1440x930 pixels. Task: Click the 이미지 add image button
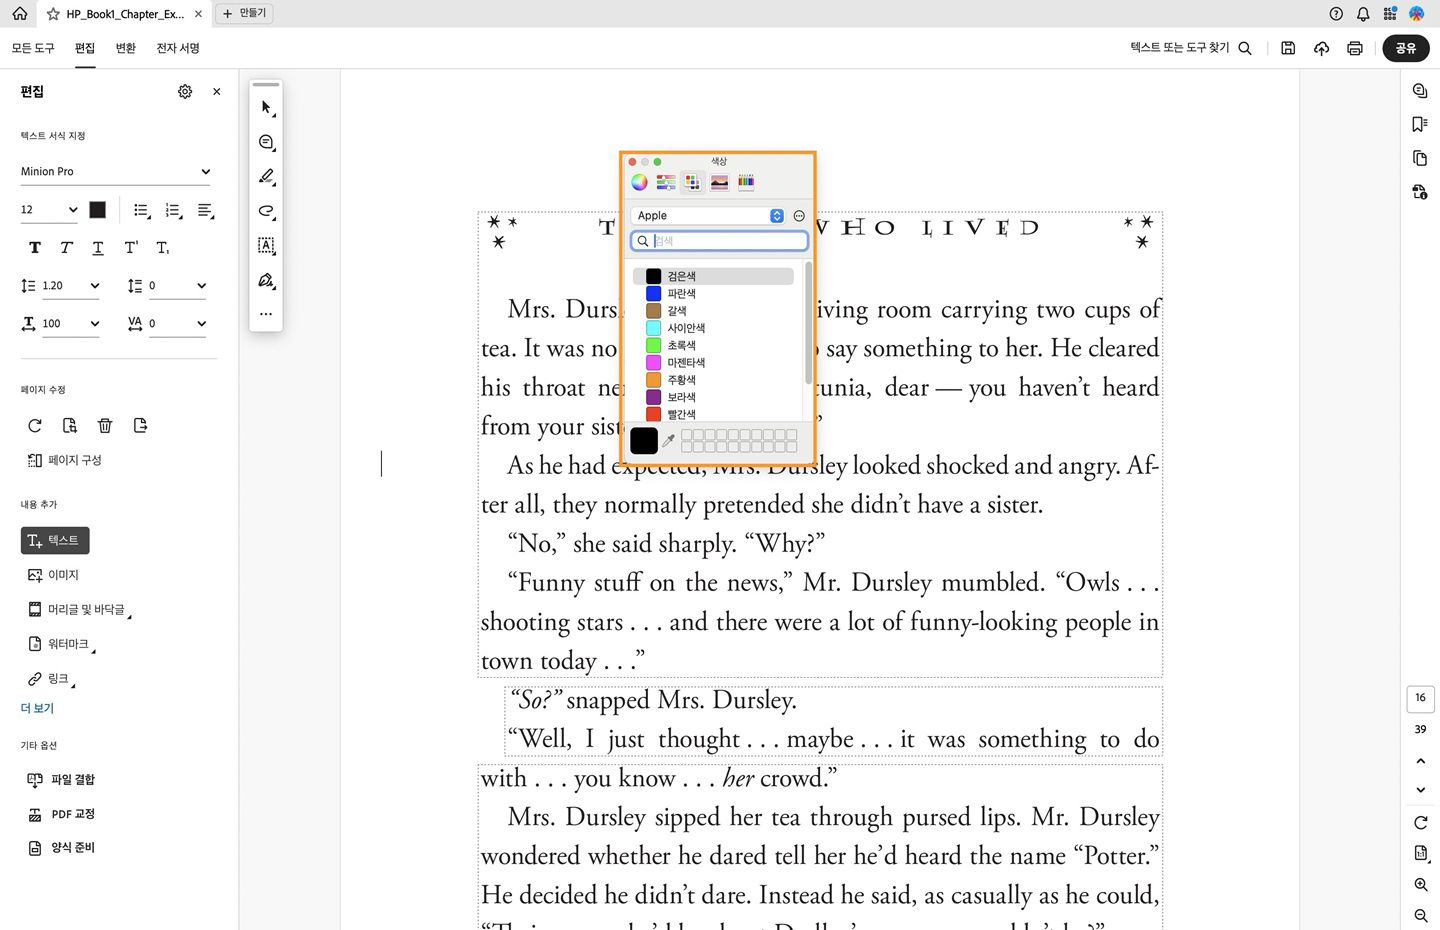click(54, 575)
